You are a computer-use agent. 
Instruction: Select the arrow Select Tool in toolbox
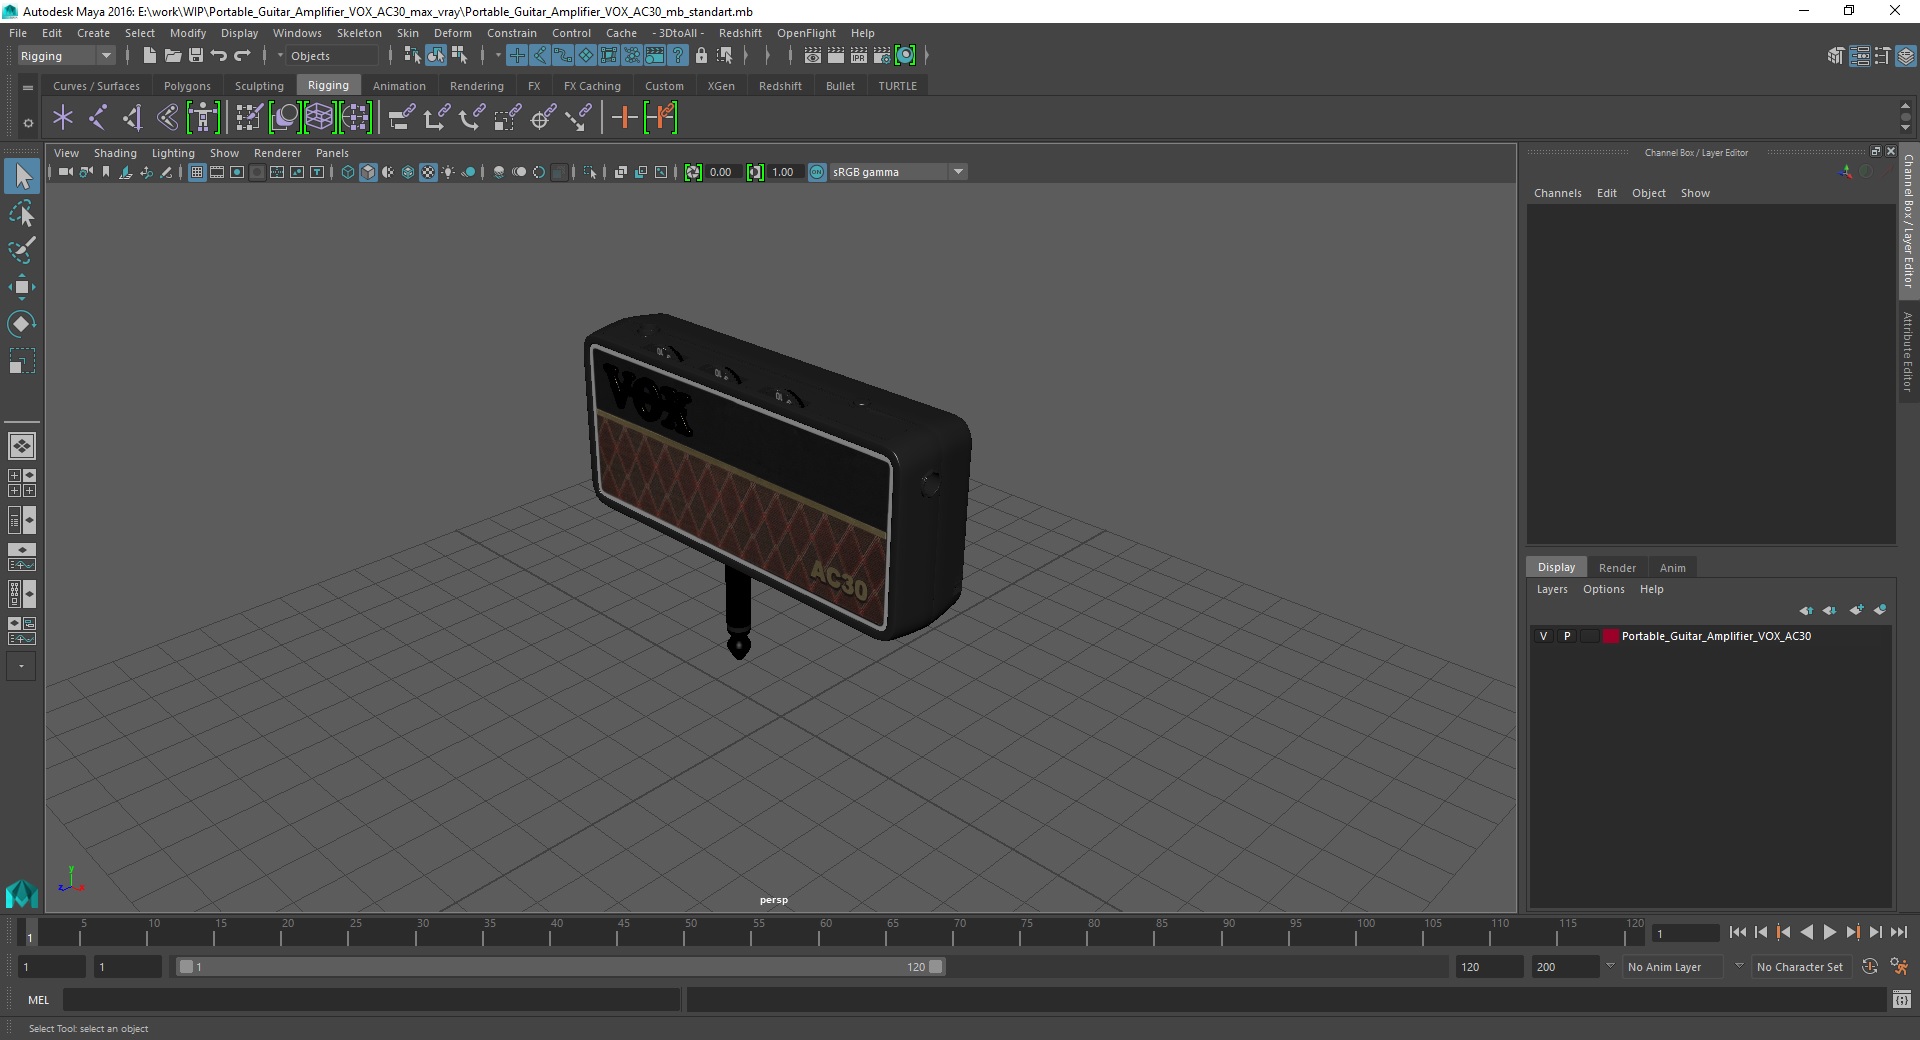22,177
